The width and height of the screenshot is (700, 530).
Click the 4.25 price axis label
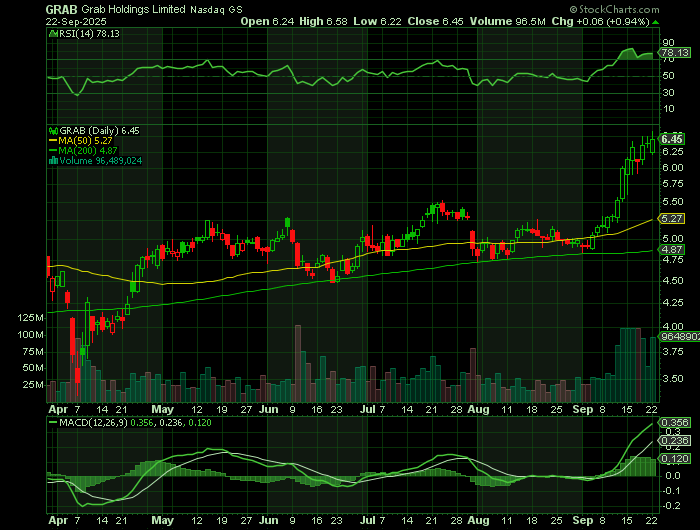pyautogui.click(x=672, y=303)
